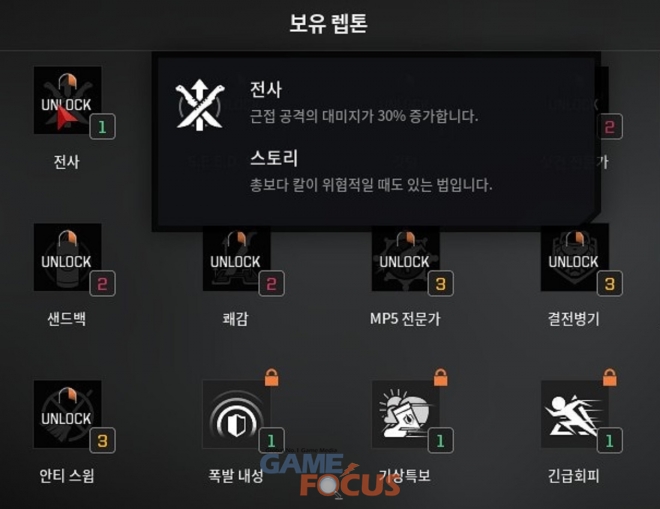Click the 결전병기 label text
The height and width of the screenshot is (509, 660).
[573, 319]
